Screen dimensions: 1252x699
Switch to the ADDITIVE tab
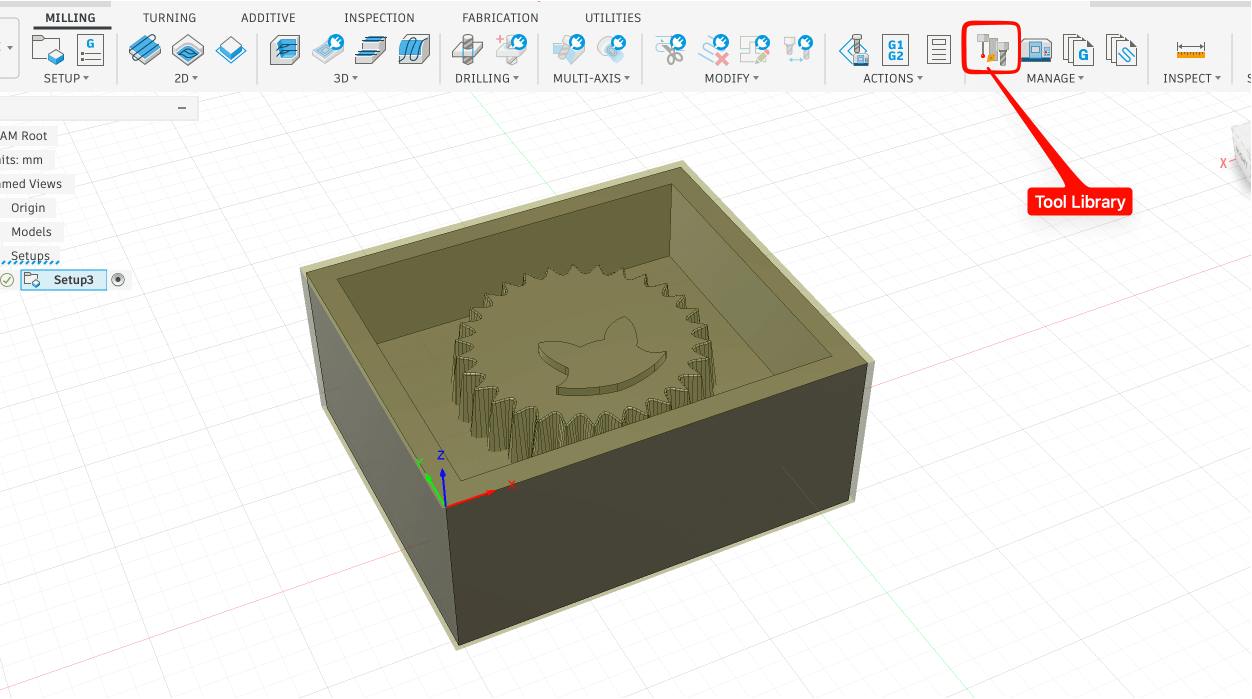[x=268, y=18]
